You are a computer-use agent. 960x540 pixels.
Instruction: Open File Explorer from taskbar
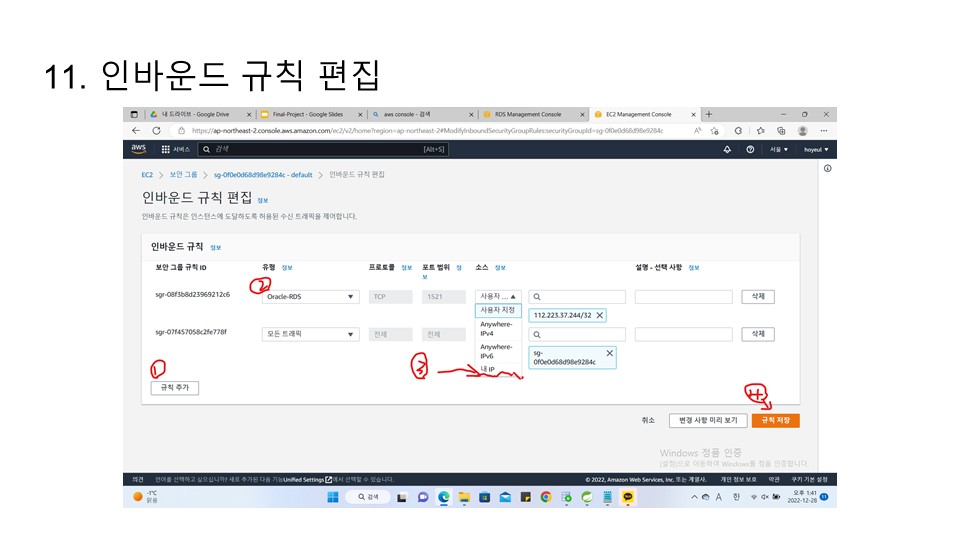coord(464,497)
